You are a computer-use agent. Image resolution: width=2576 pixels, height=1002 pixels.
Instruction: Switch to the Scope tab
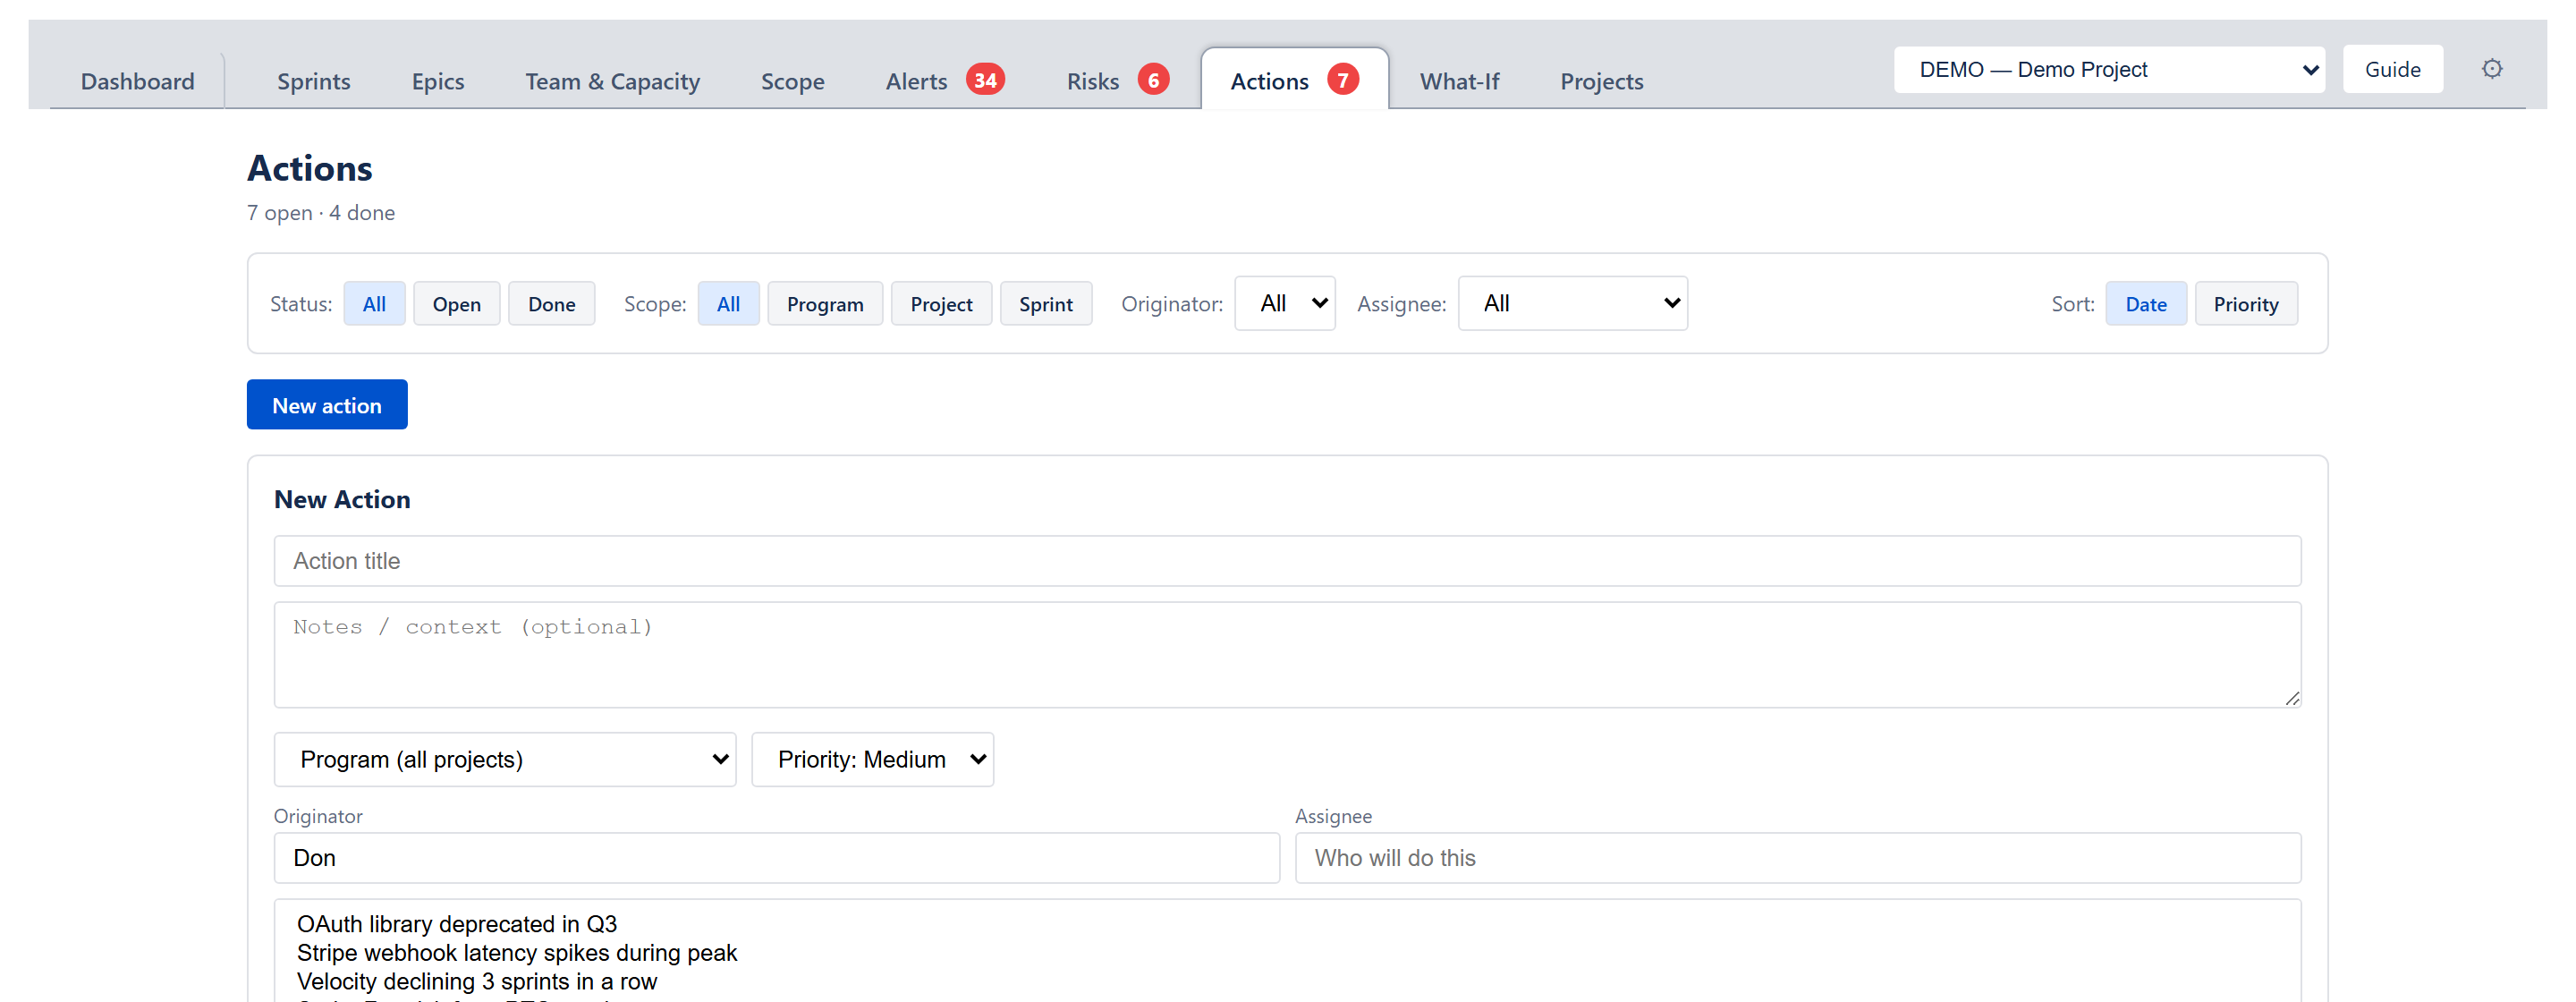pos(793,81)
